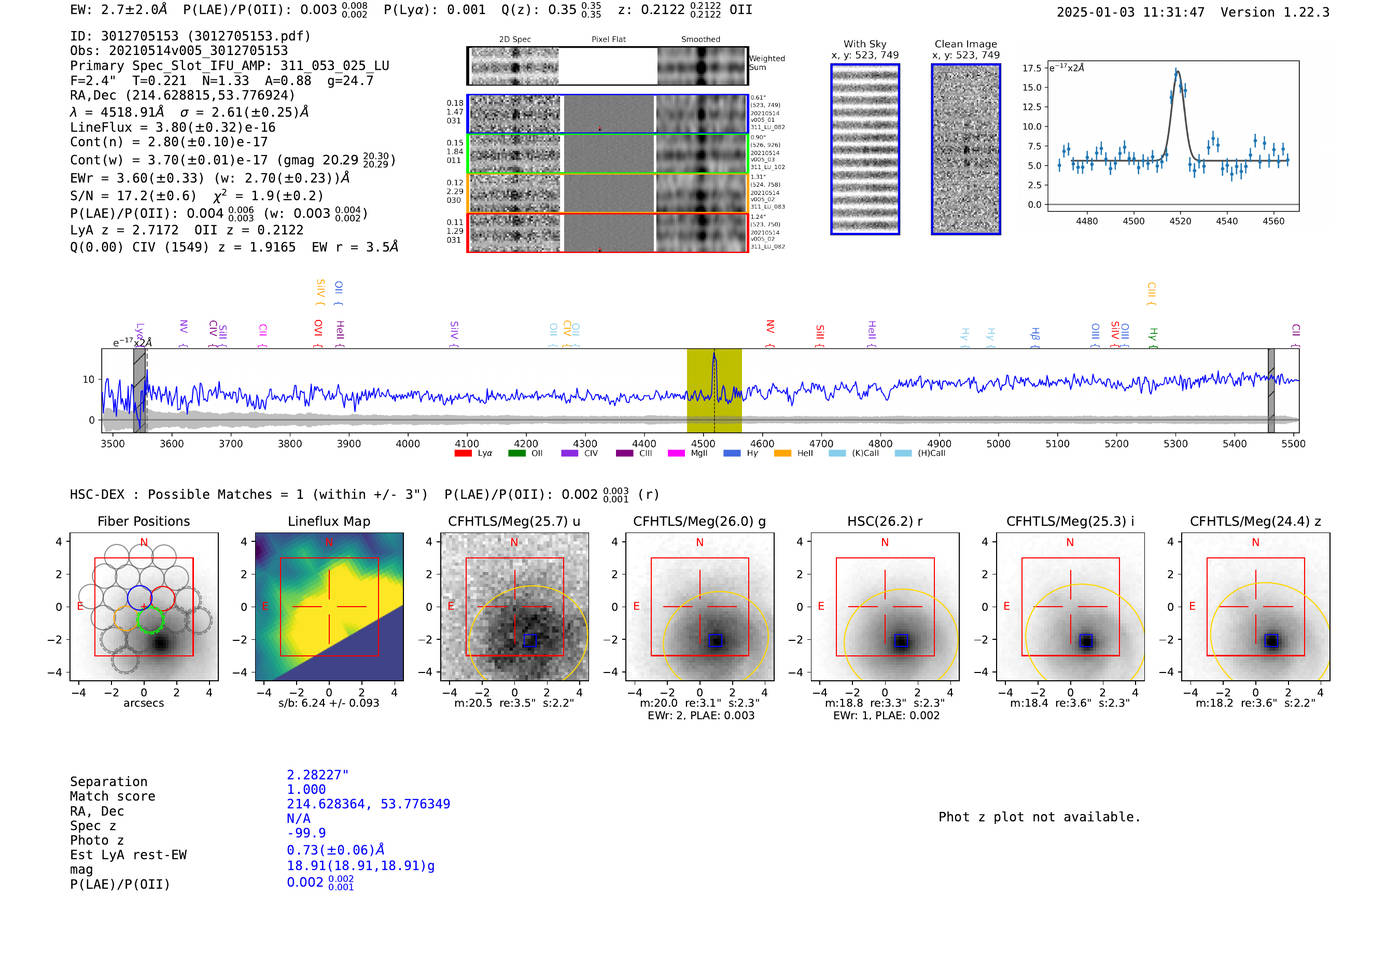Open the Fiber Positions panel
The width and height of the screenshot is (1400, 953).
(x=144, y=606)
